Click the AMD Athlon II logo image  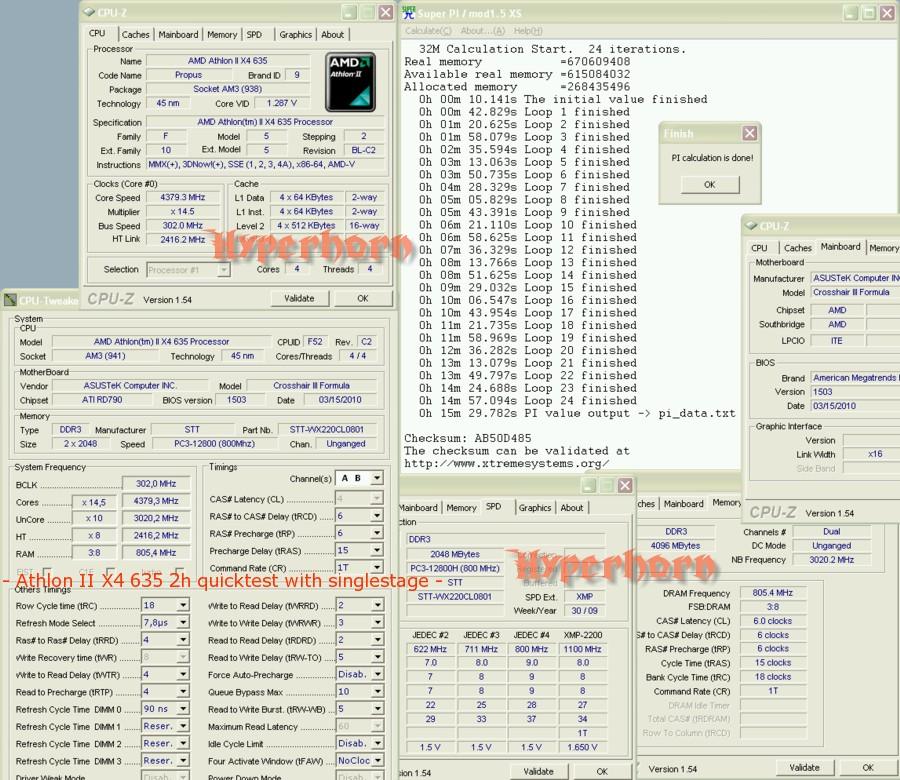(x=351, y=82)
